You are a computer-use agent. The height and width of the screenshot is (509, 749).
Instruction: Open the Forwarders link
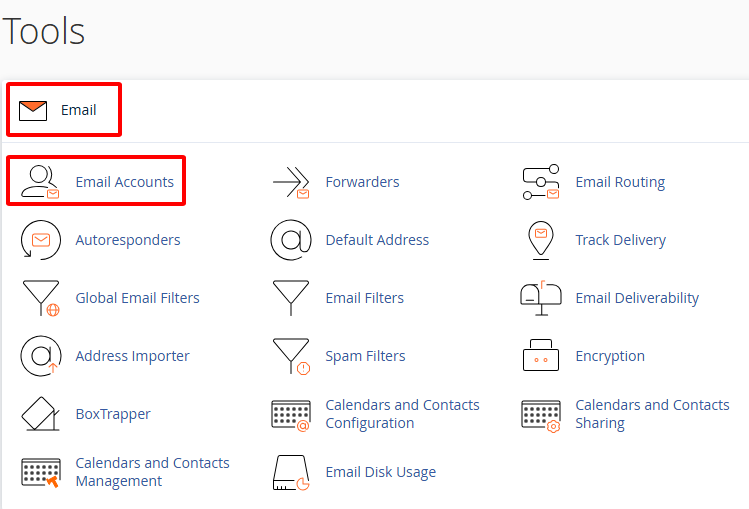click(x=362, y=182)
